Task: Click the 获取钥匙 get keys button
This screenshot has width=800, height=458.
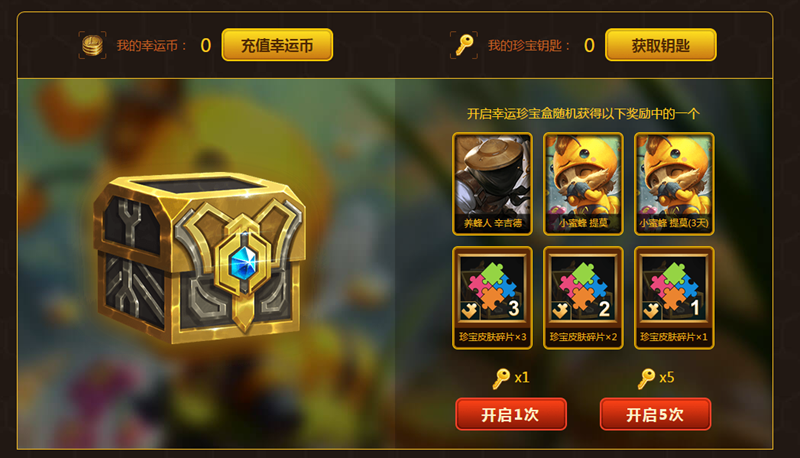Action: point(661,45)
